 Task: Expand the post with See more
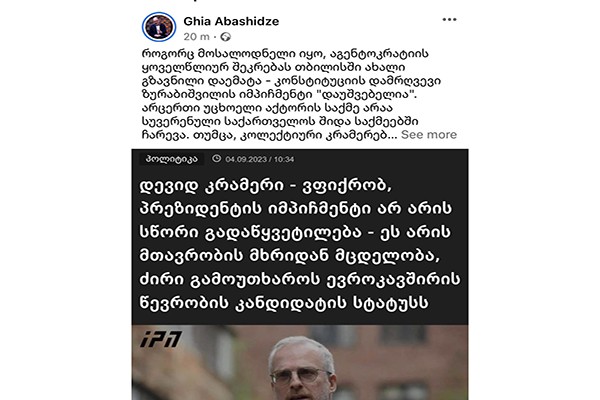point(429,134)
